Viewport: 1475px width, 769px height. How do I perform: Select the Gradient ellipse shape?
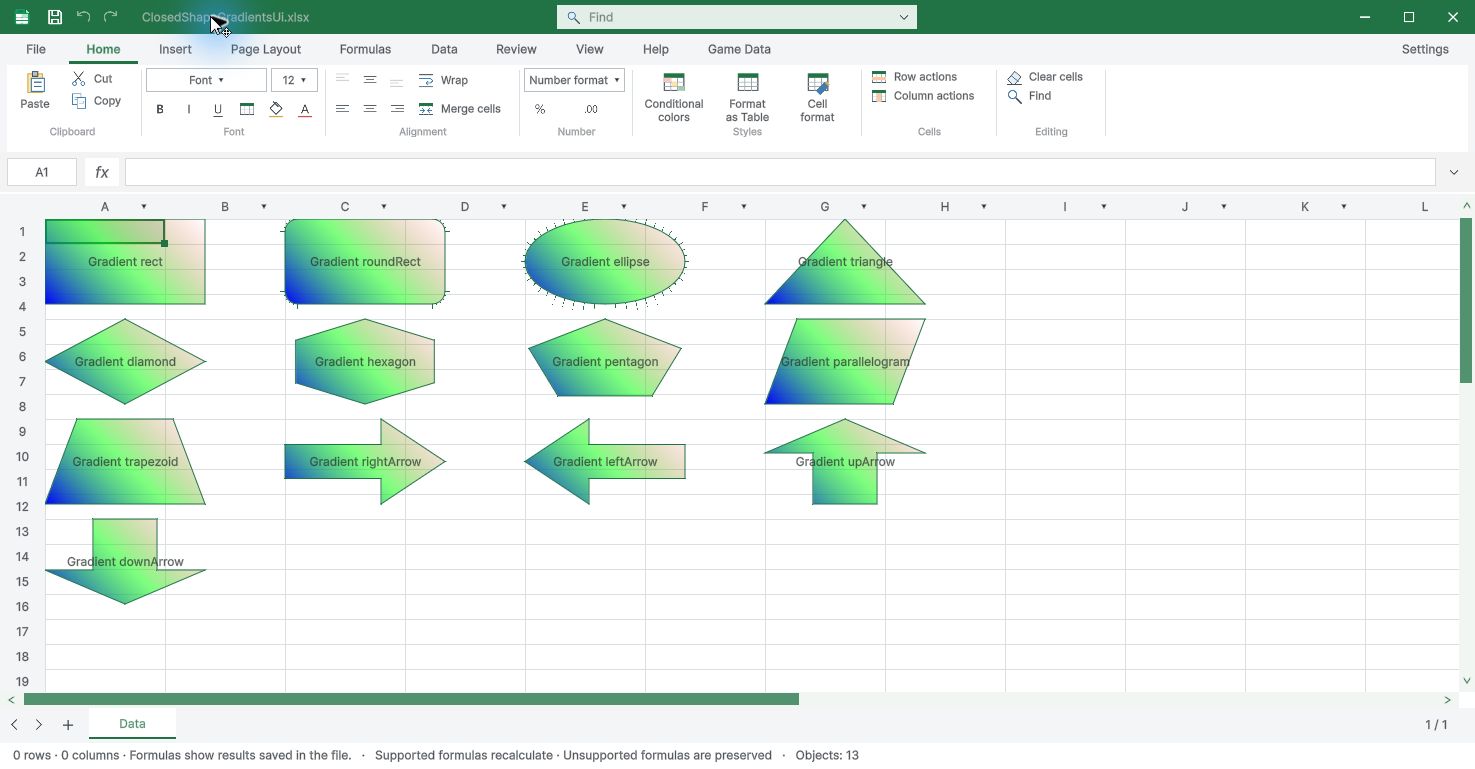pos(605,262)
